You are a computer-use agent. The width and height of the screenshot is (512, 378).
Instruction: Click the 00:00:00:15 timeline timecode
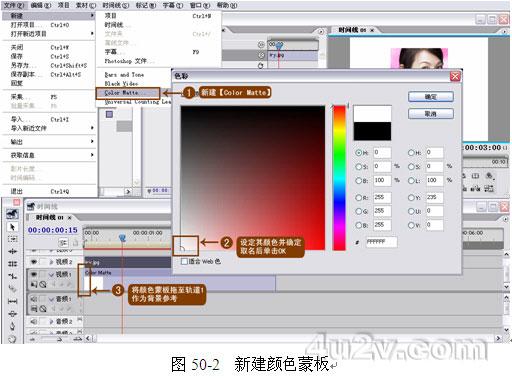[x=53, y=230]
